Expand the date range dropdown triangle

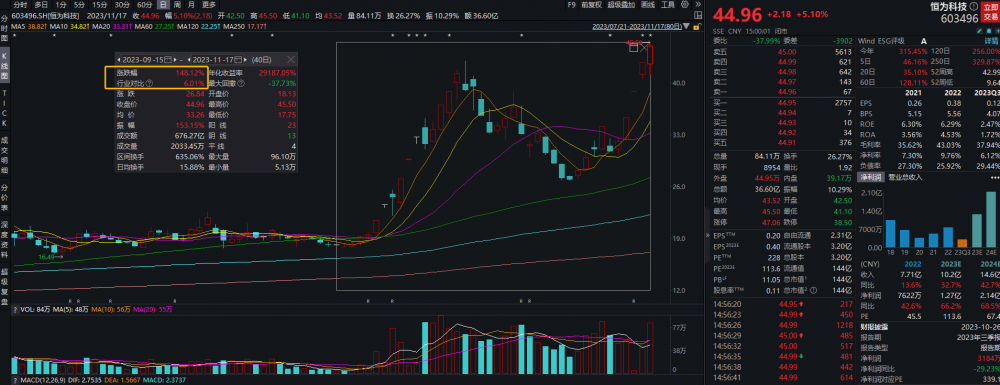pyautogui.click(x=686, y=26)
